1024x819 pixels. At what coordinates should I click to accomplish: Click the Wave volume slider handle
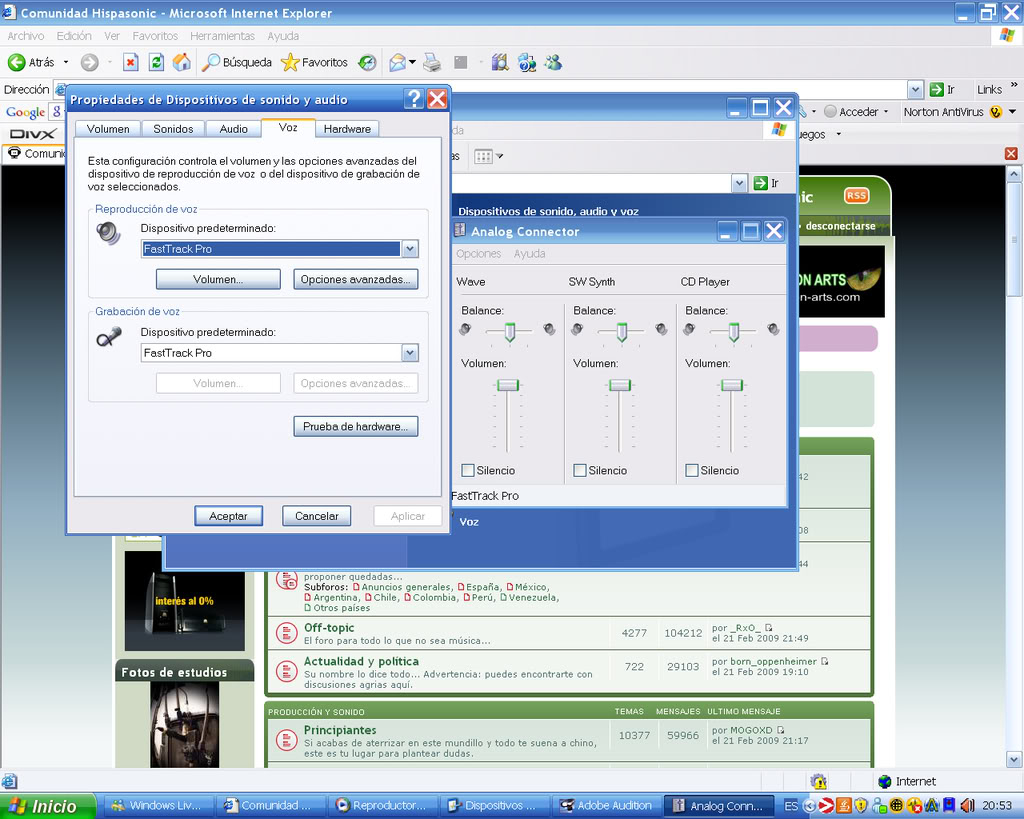tap(509, 385)
